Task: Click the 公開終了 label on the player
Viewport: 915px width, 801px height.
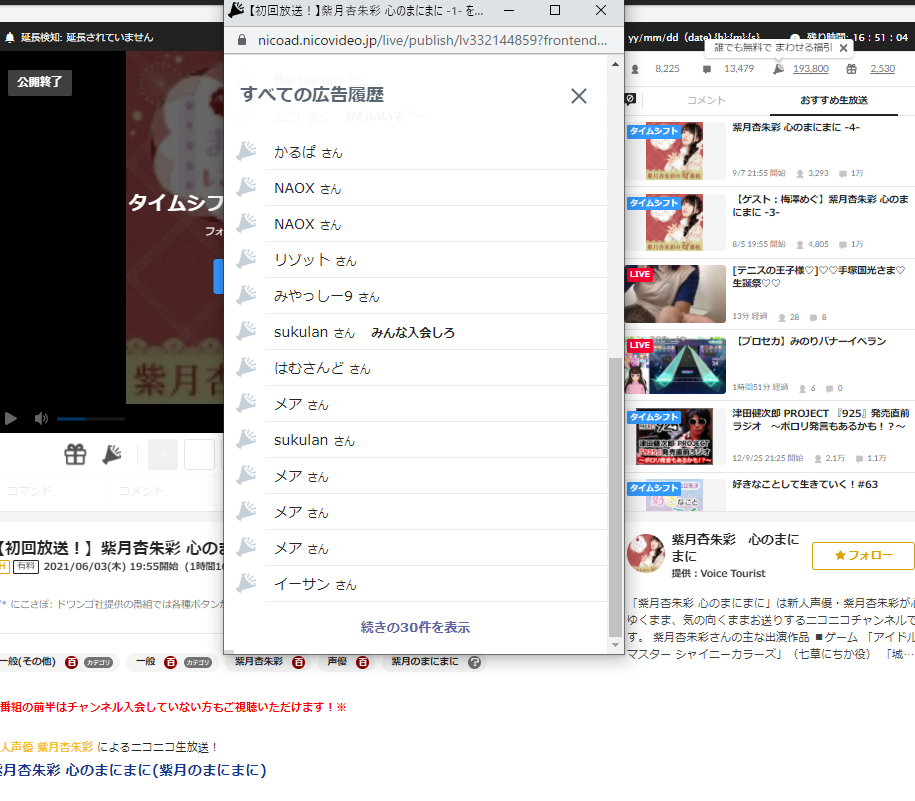Action: pyautogui.click(x=40, y=82)
